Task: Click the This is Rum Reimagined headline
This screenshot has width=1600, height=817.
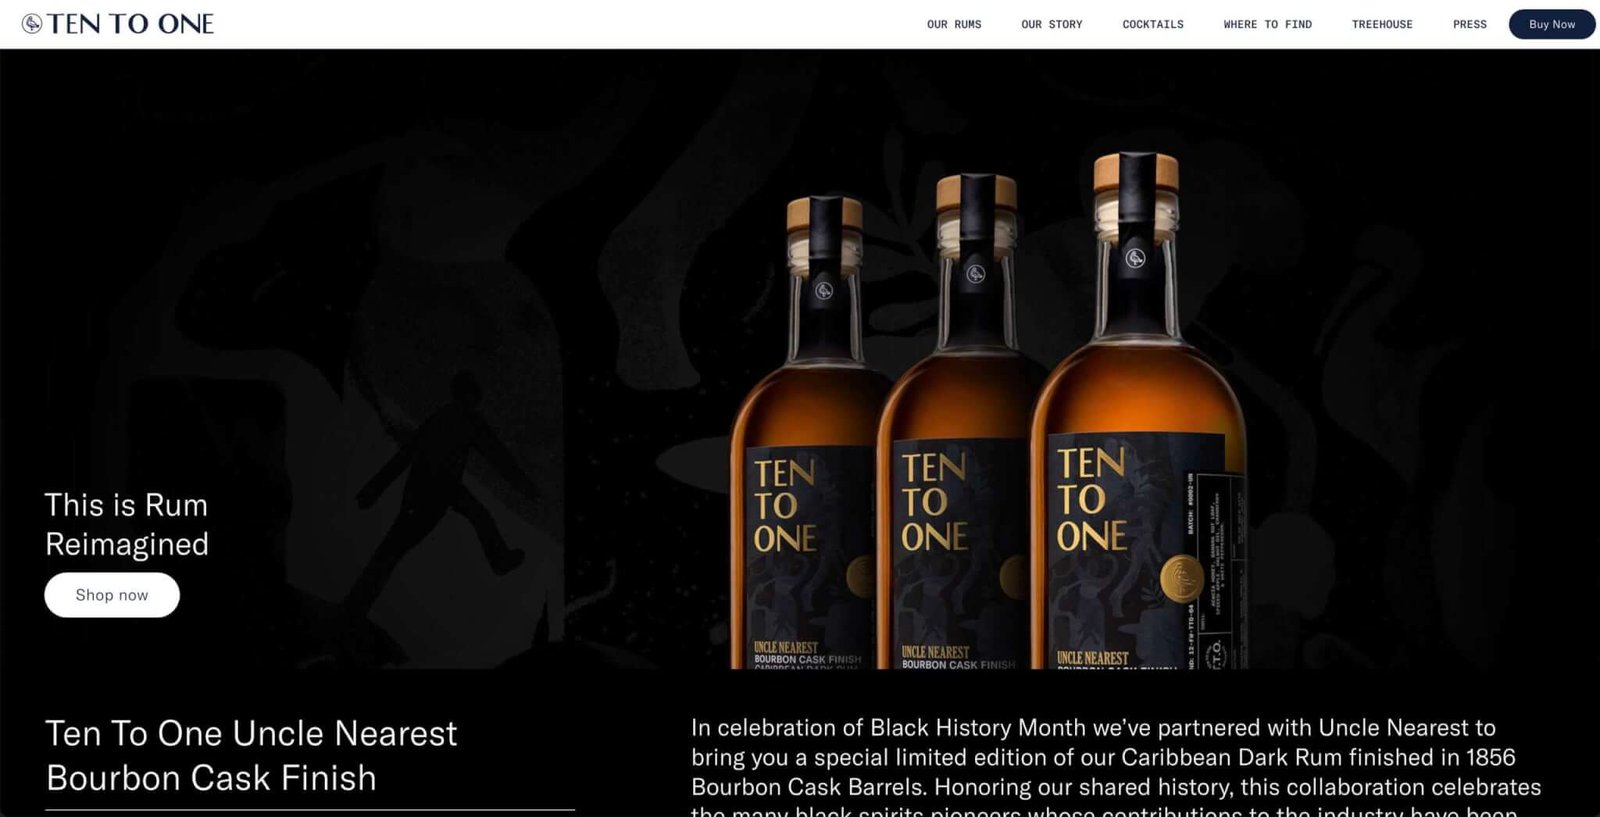Action: 127,524
